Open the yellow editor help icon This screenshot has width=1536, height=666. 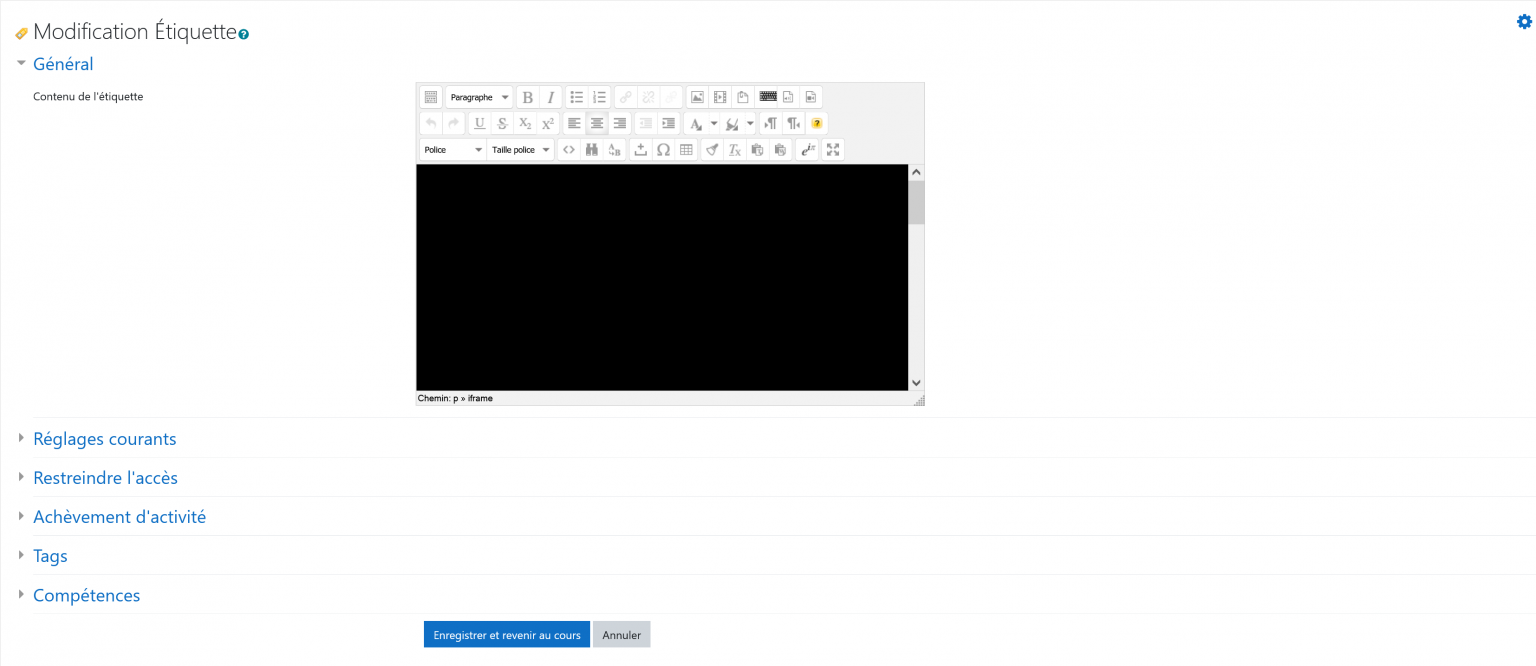tap(817, 123)
